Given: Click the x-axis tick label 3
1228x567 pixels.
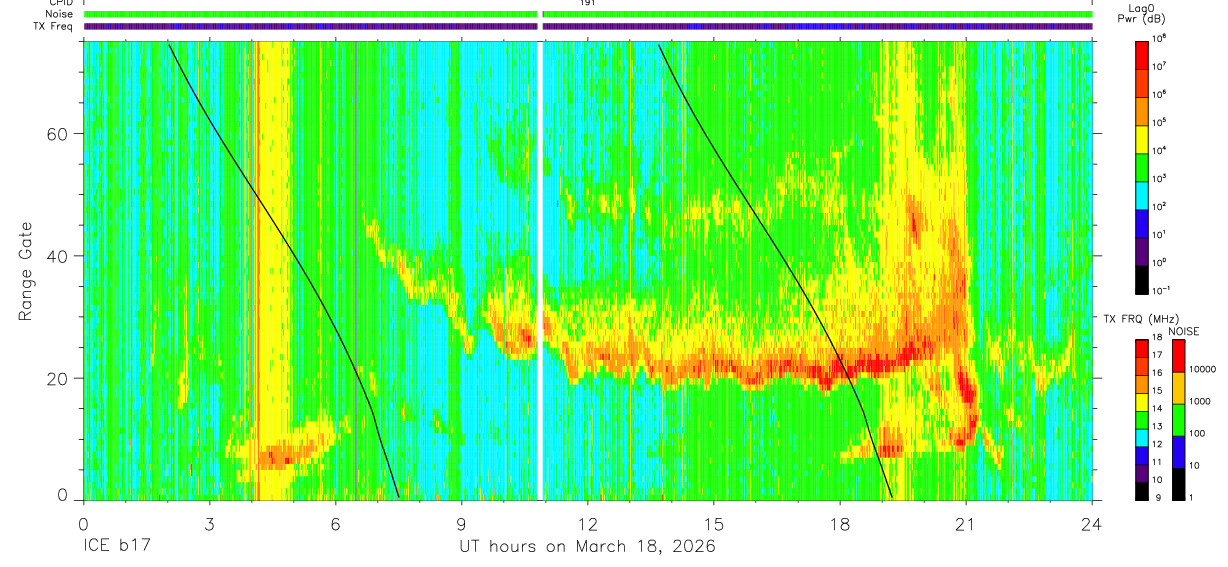Looking at the screenshot, I should click(209, 523).
